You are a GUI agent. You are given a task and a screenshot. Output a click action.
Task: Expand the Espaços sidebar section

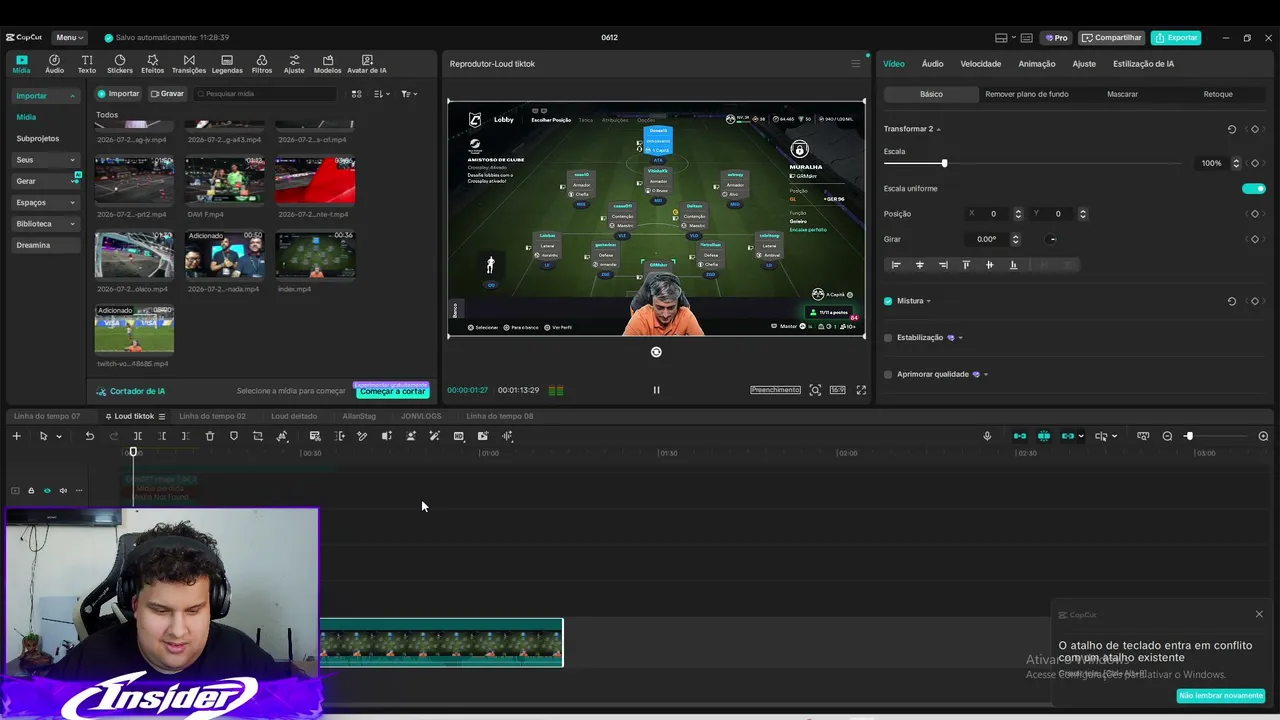46,202
